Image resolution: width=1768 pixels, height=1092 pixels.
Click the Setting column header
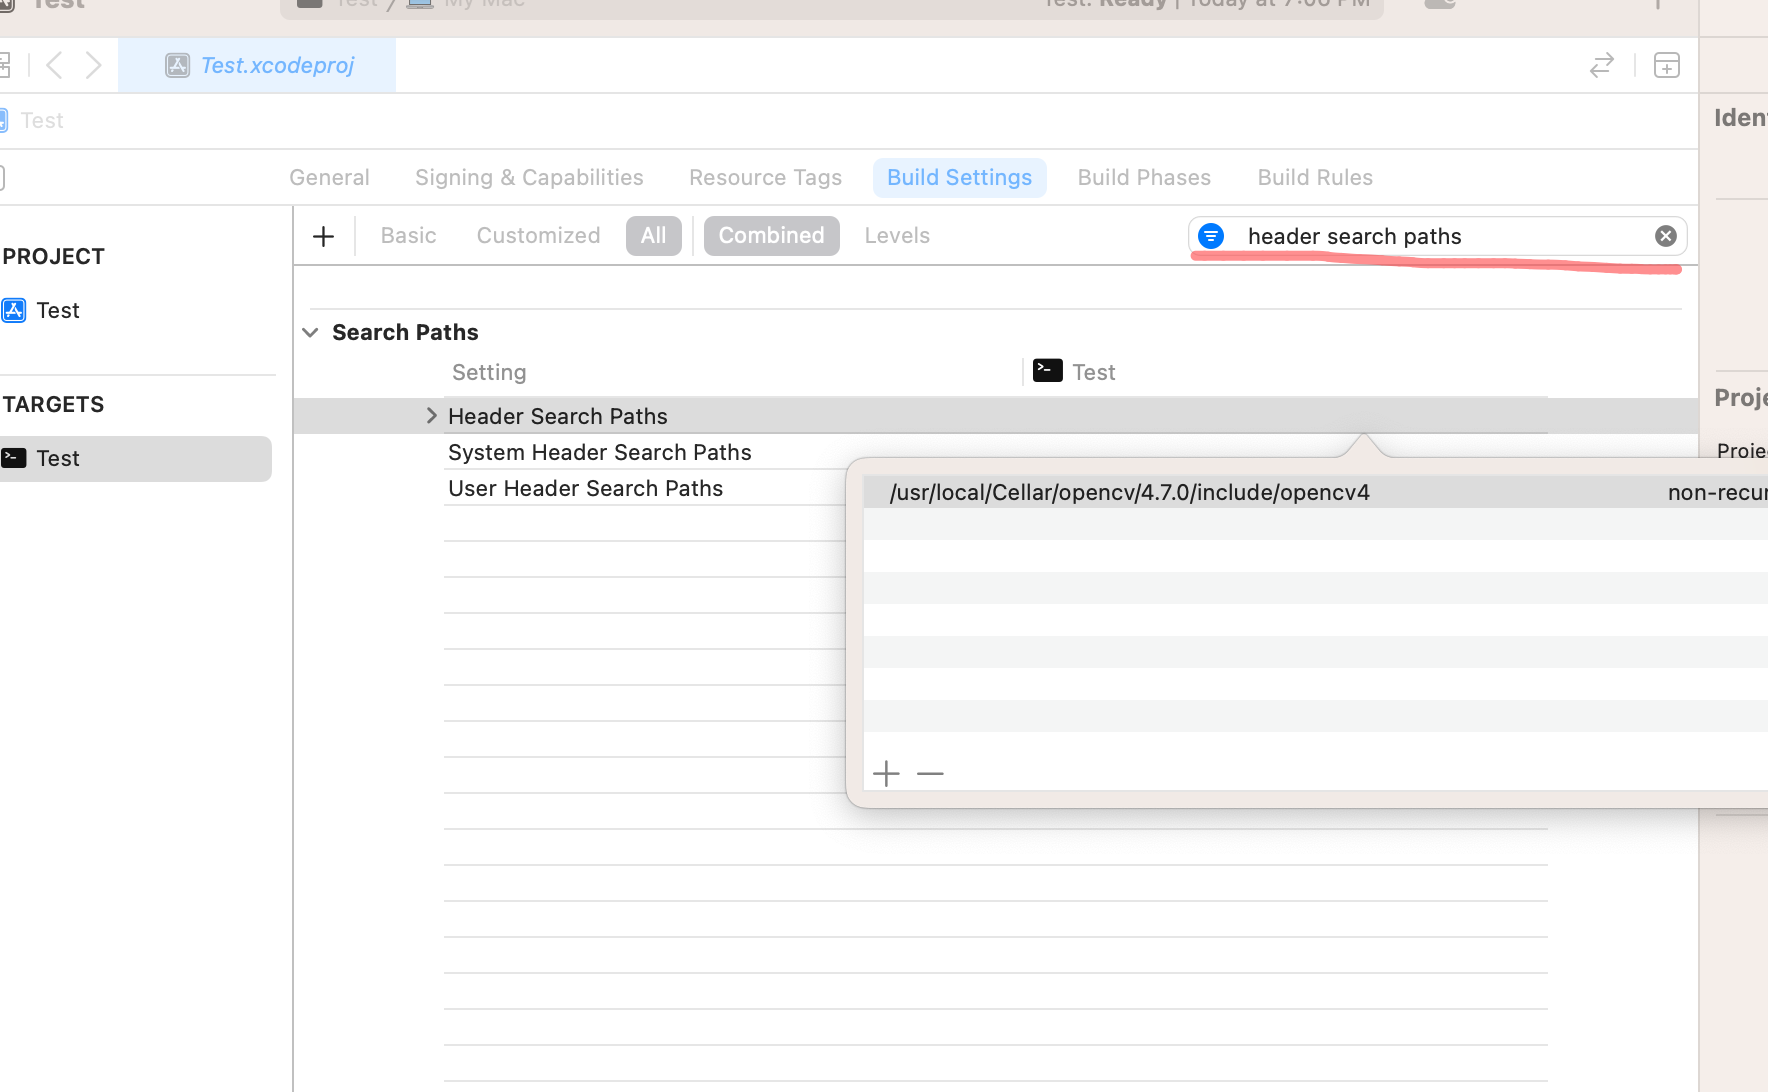pyautogui.click(x=489, y=373)
